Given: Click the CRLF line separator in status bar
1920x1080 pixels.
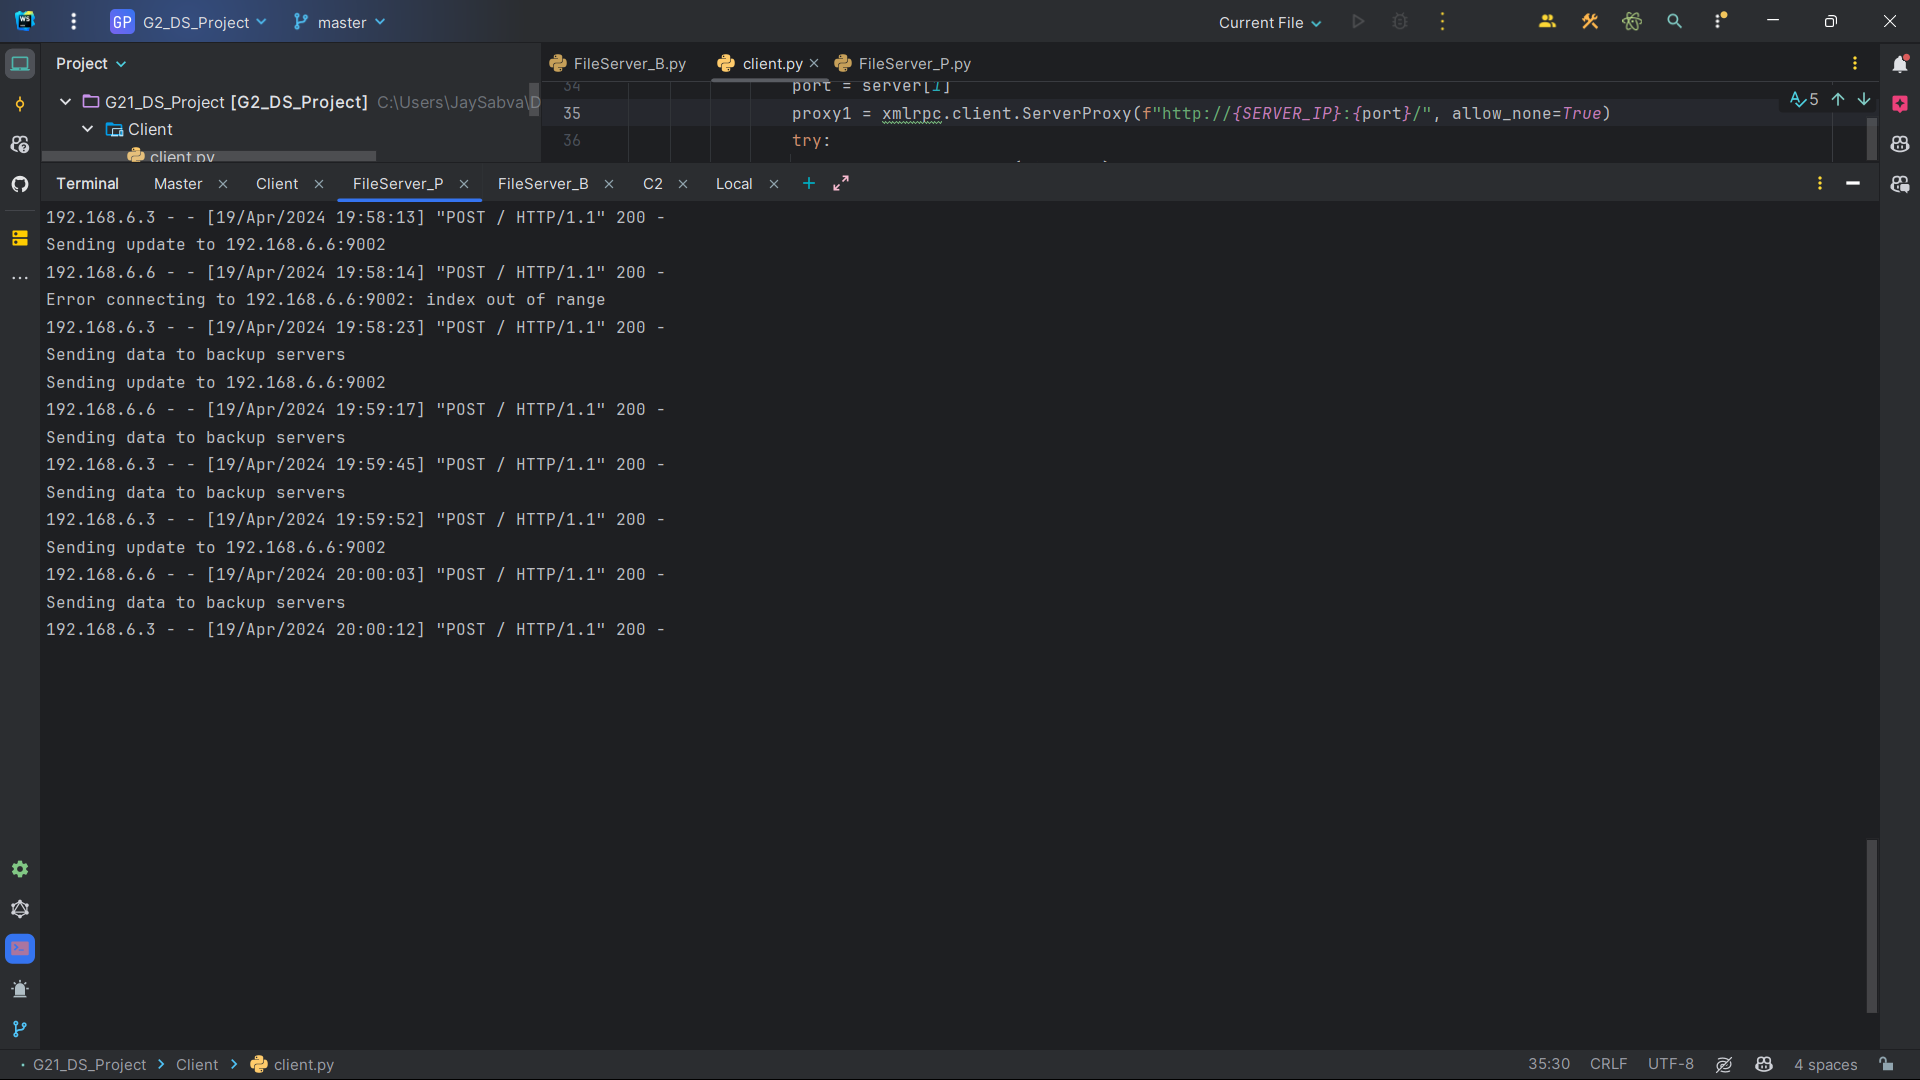Looking at the screenshot, I should (x=1608, y=1064).
